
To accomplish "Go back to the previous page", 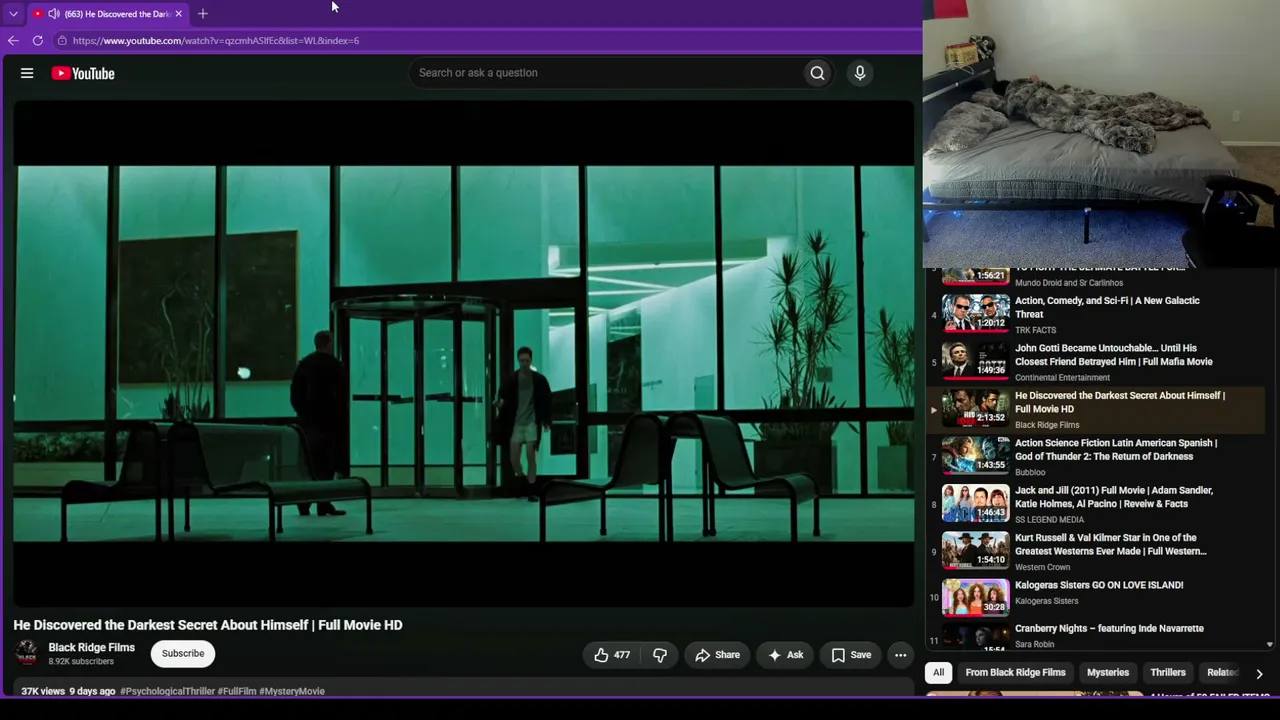I will 13,41.
